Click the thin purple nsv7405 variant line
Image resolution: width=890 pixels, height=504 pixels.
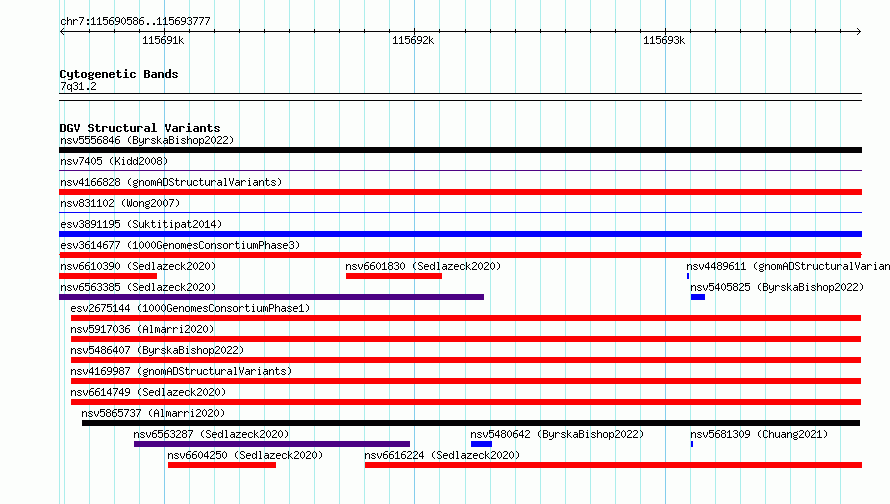460,170
